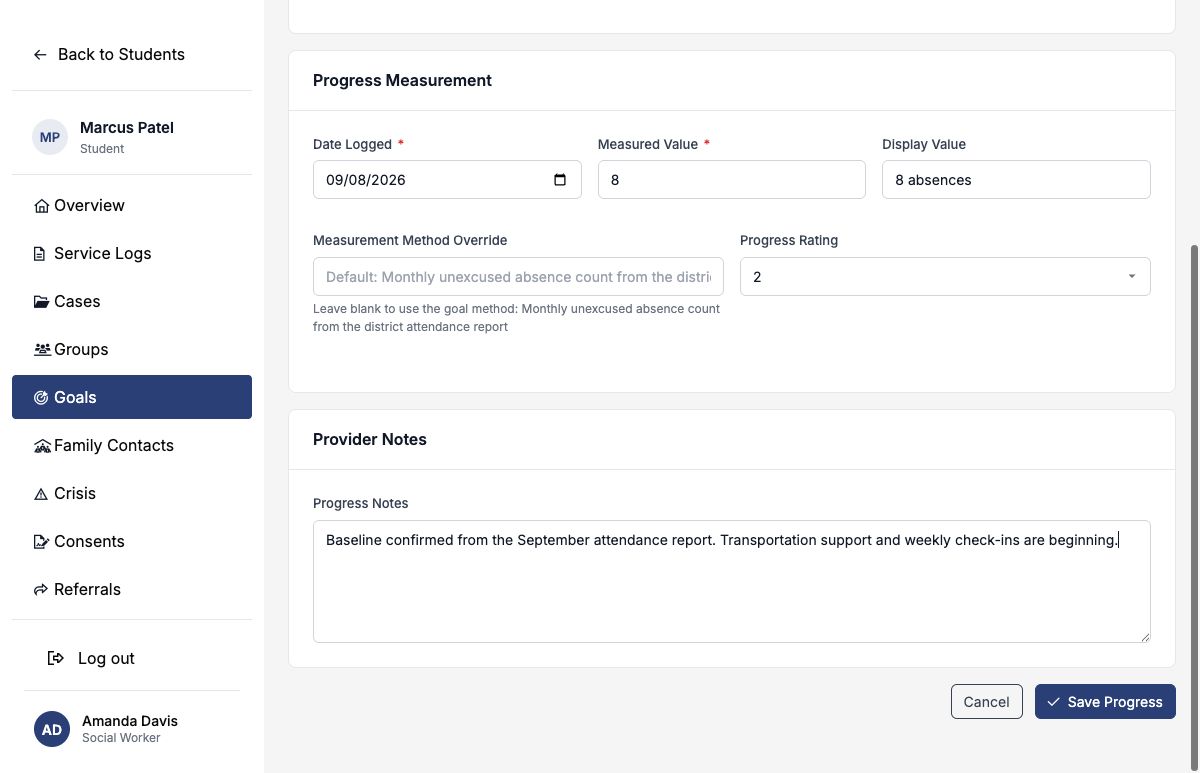The height and width of the screenshot is (773, 1200).
Task: Click the Marcus Patel student name
Action: [x=127, y=128]
